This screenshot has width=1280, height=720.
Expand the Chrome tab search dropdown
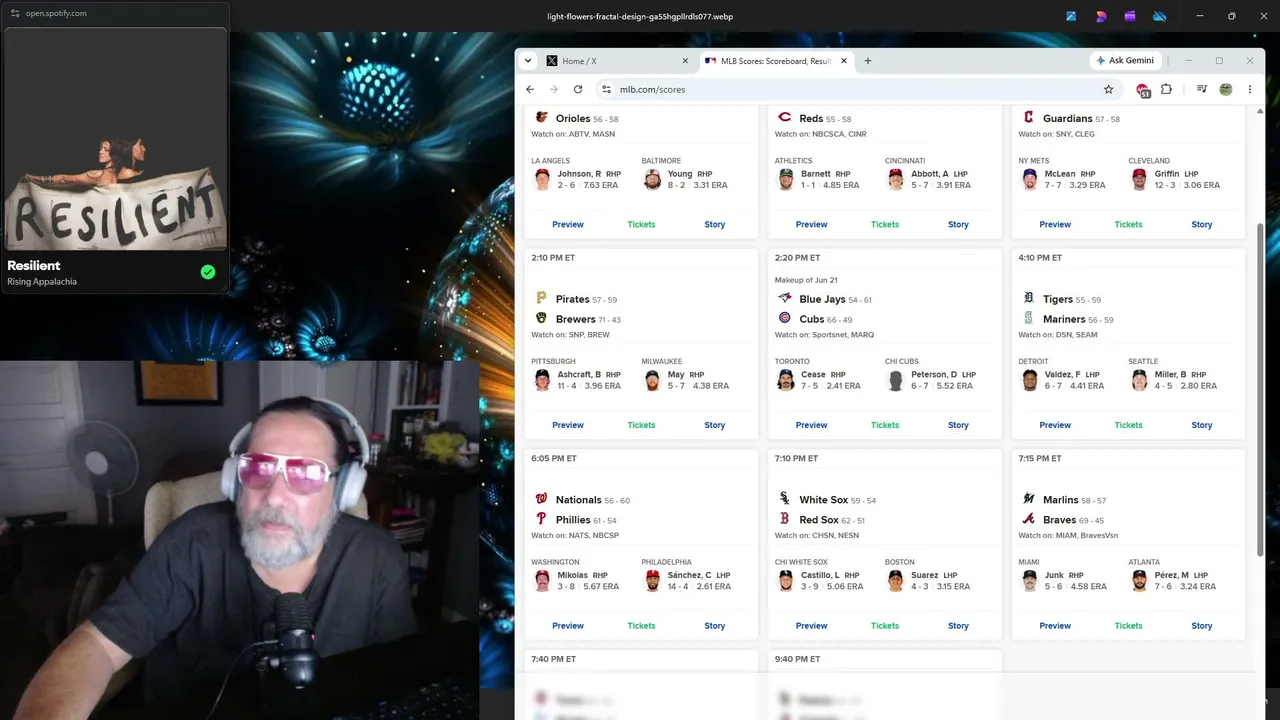(528, 61)
